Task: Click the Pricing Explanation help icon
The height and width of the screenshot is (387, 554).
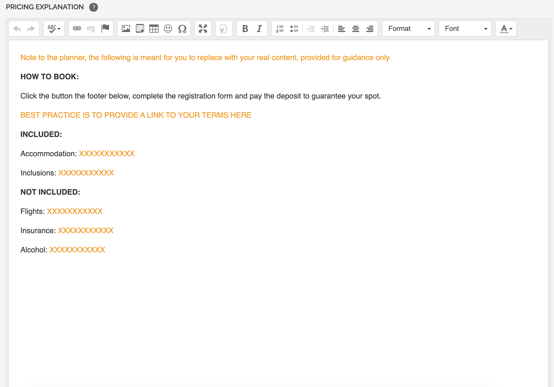Action: click(x=94, y=7)
